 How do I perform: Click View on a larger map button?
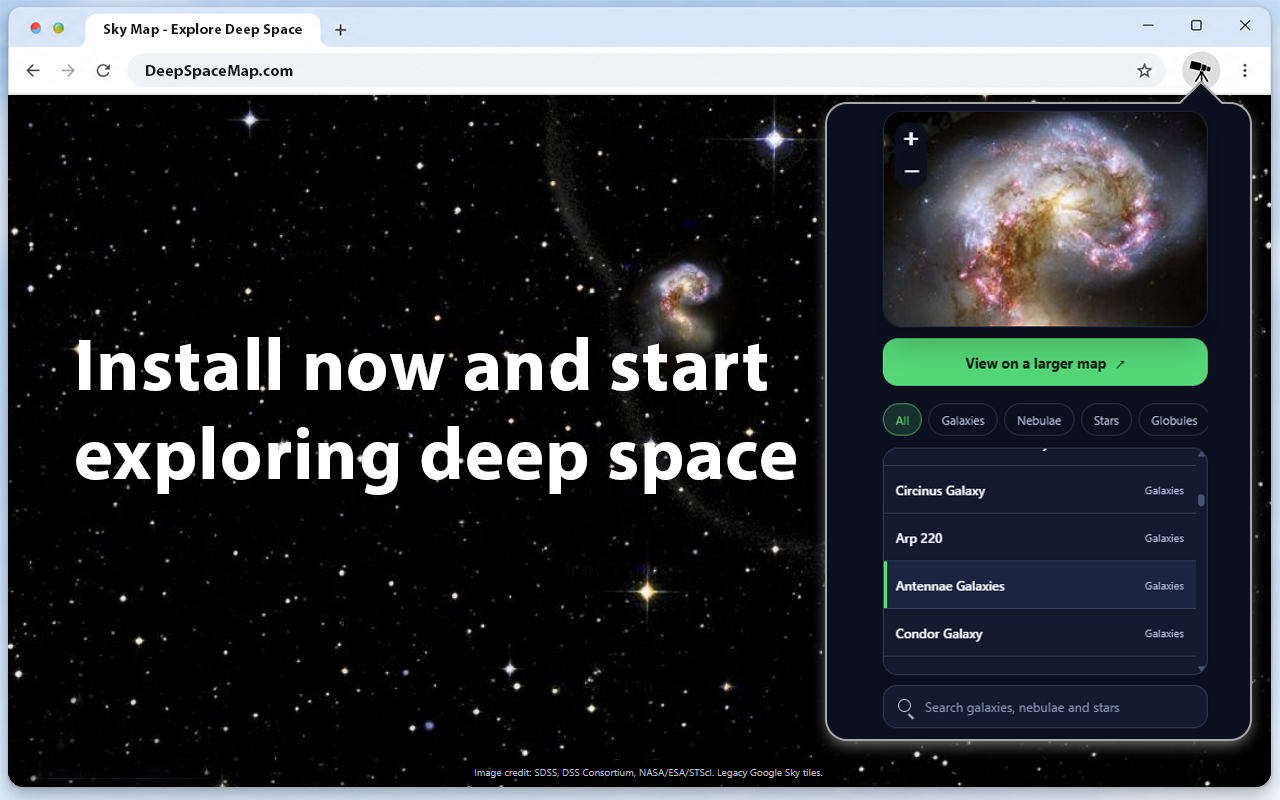click(1045, 362)
